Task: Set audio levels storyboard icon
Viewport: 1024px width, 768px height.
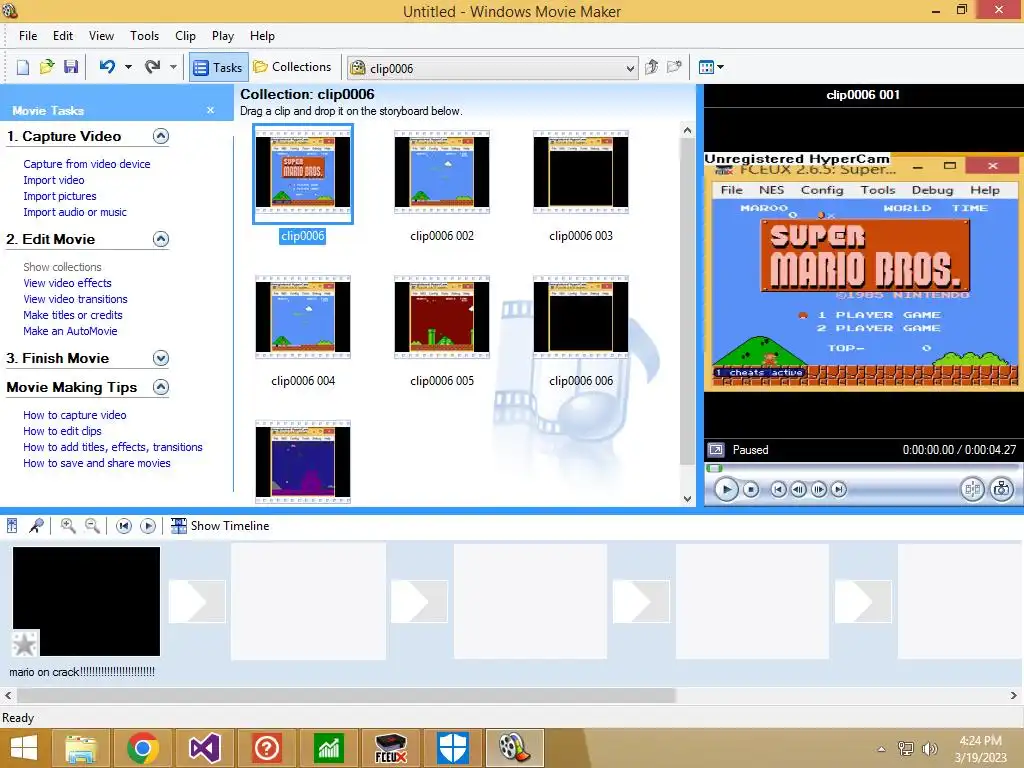Action: tap(12, 526)
